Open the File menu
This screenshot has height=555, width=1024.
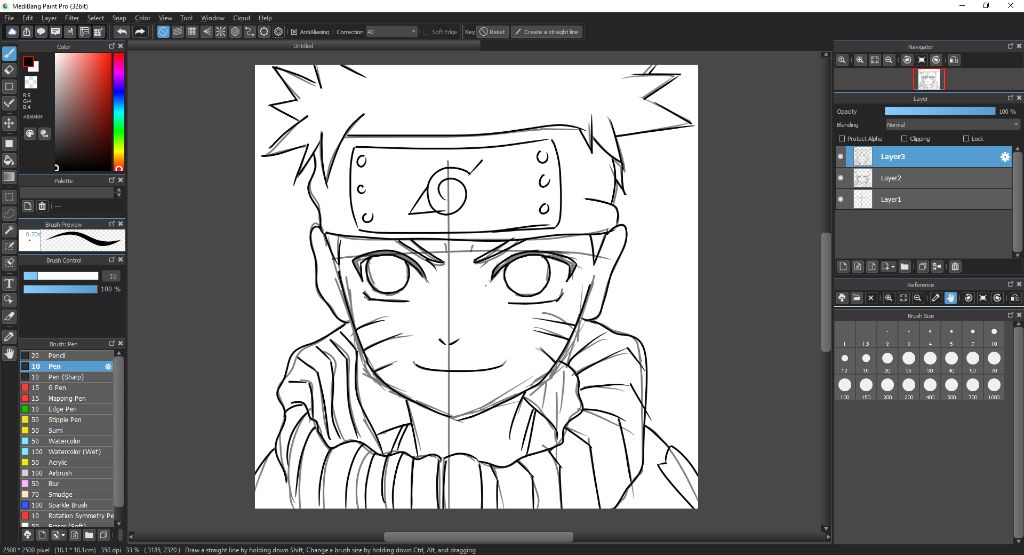[x=9, y=18]
